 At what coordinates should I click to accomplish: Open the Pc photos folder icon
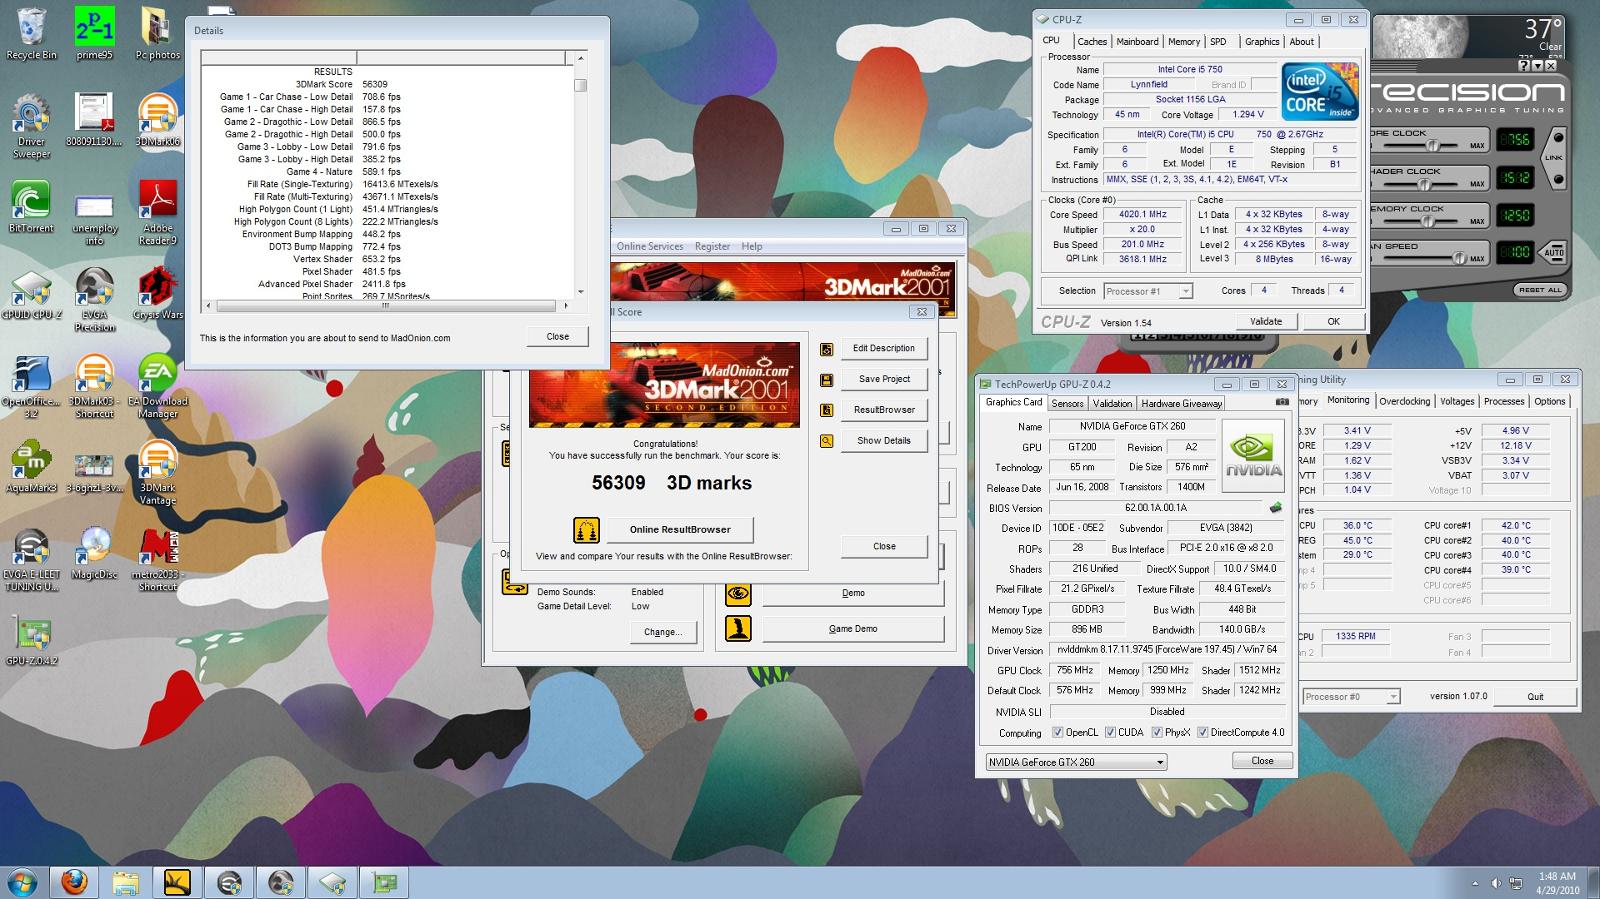157,33
